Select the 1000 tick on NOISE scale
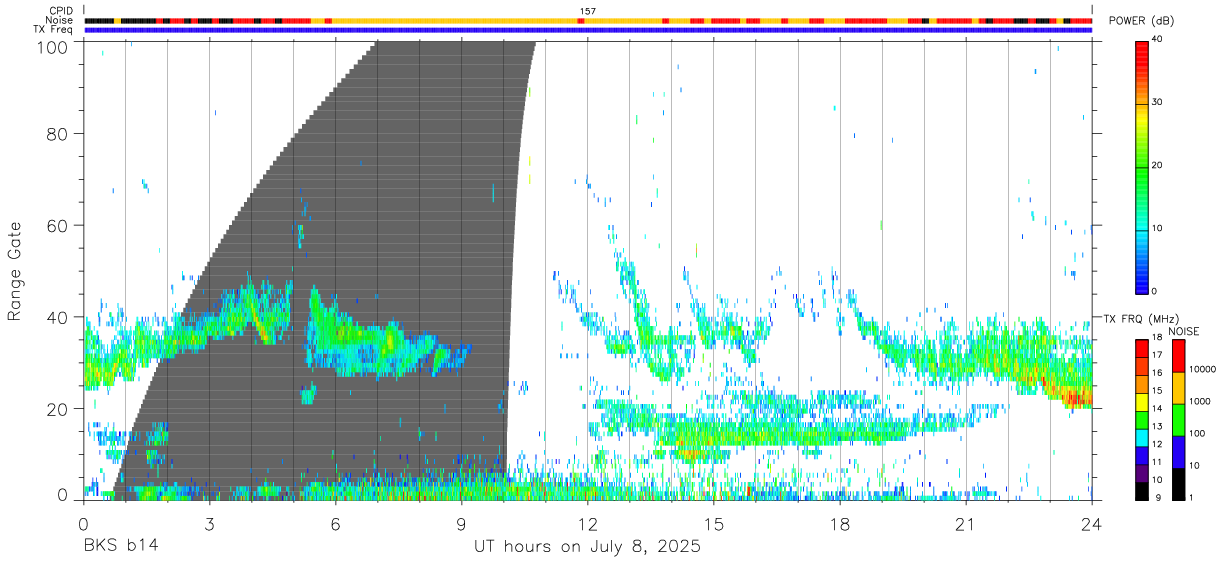This screenshot has height=567, width=1228. pyautogui.click(x=1200, y=401)
